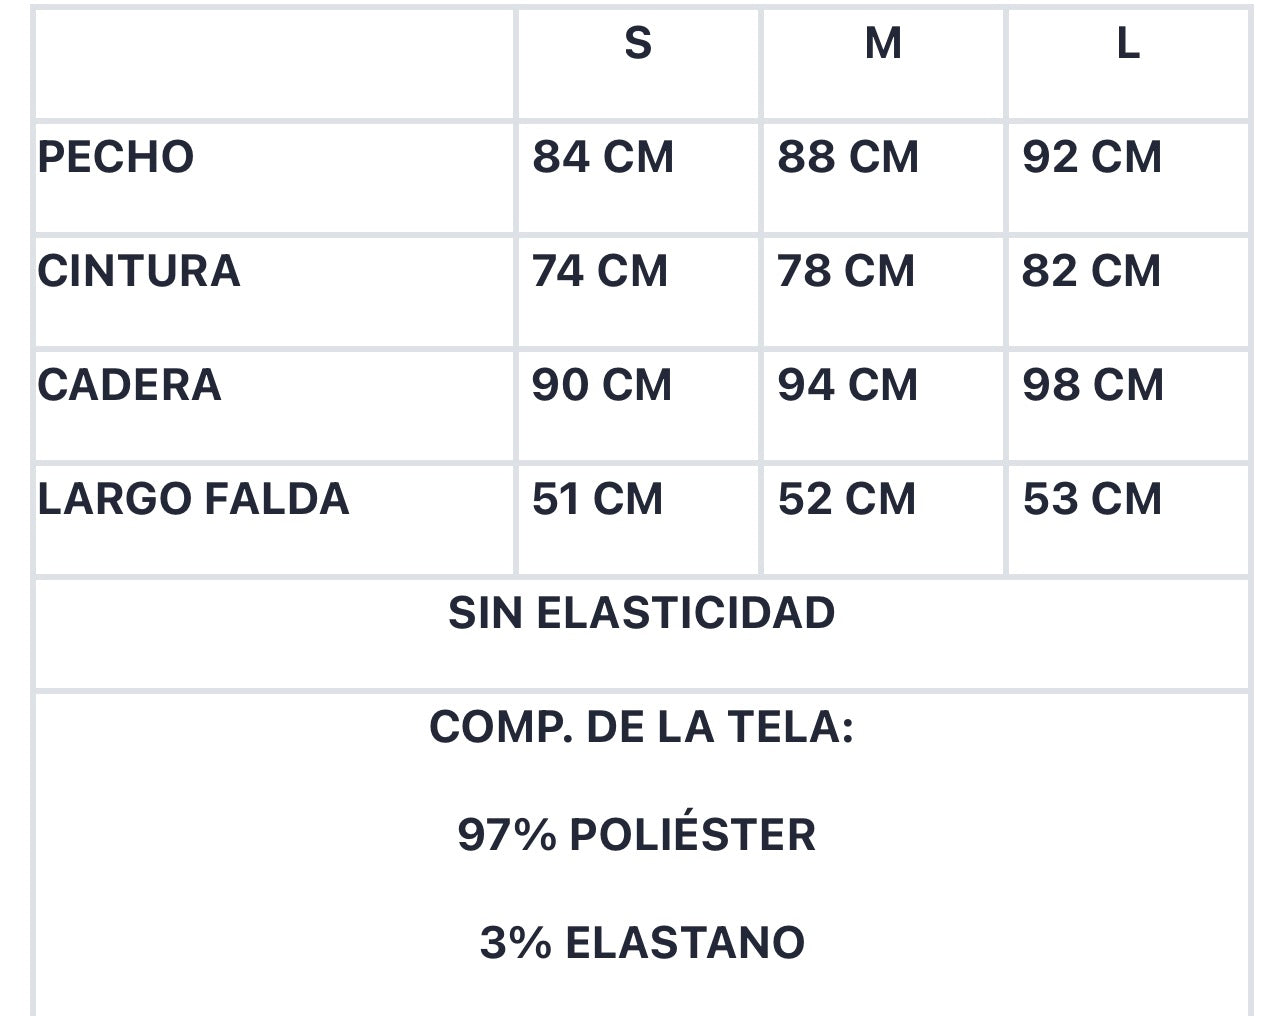This screenshot has width=1284, height=1016.
Task: Select the L size column header
Action: [1128, 44]
